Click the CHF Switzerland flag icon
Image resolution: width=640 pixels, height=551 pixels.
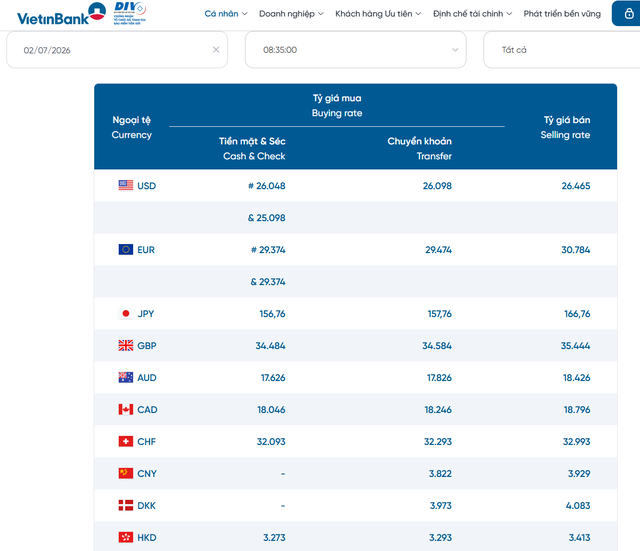click(x=126, y=441)
